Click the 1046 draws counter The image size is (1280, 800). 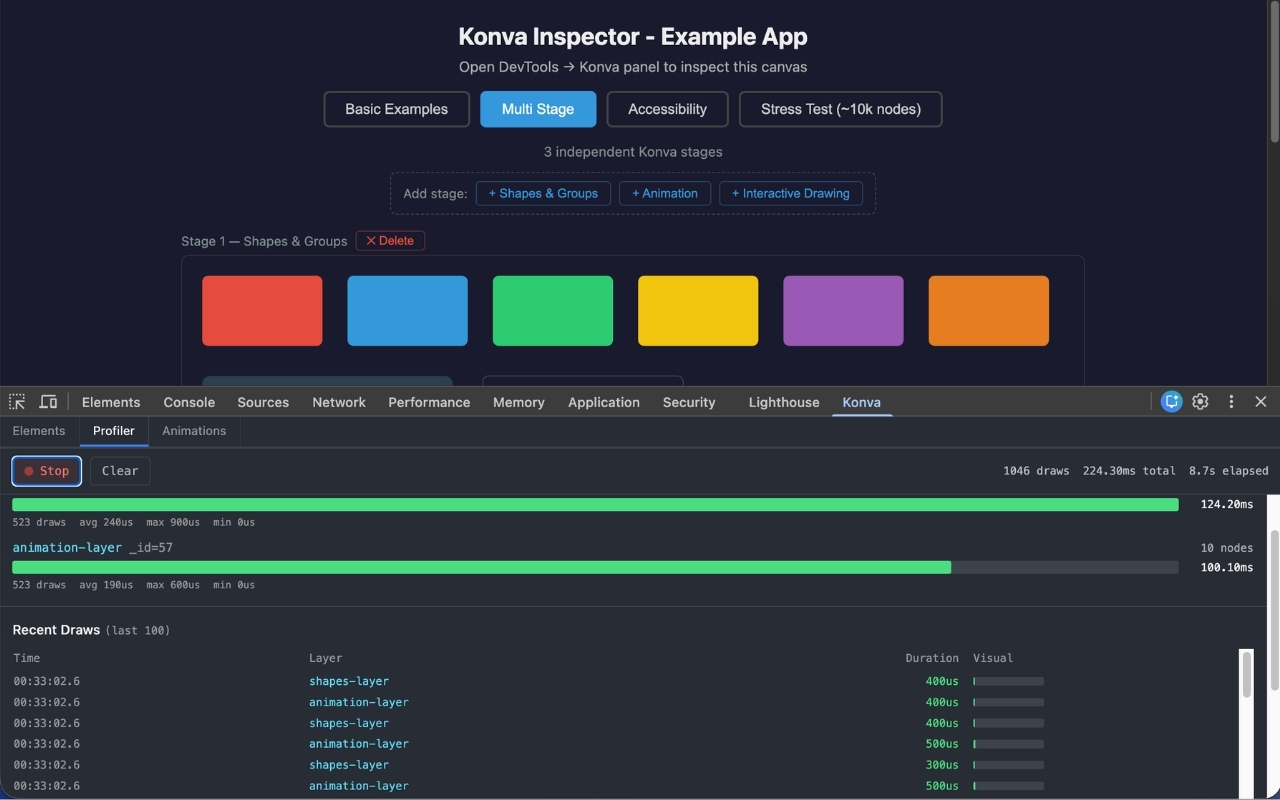pos(1036,471)
